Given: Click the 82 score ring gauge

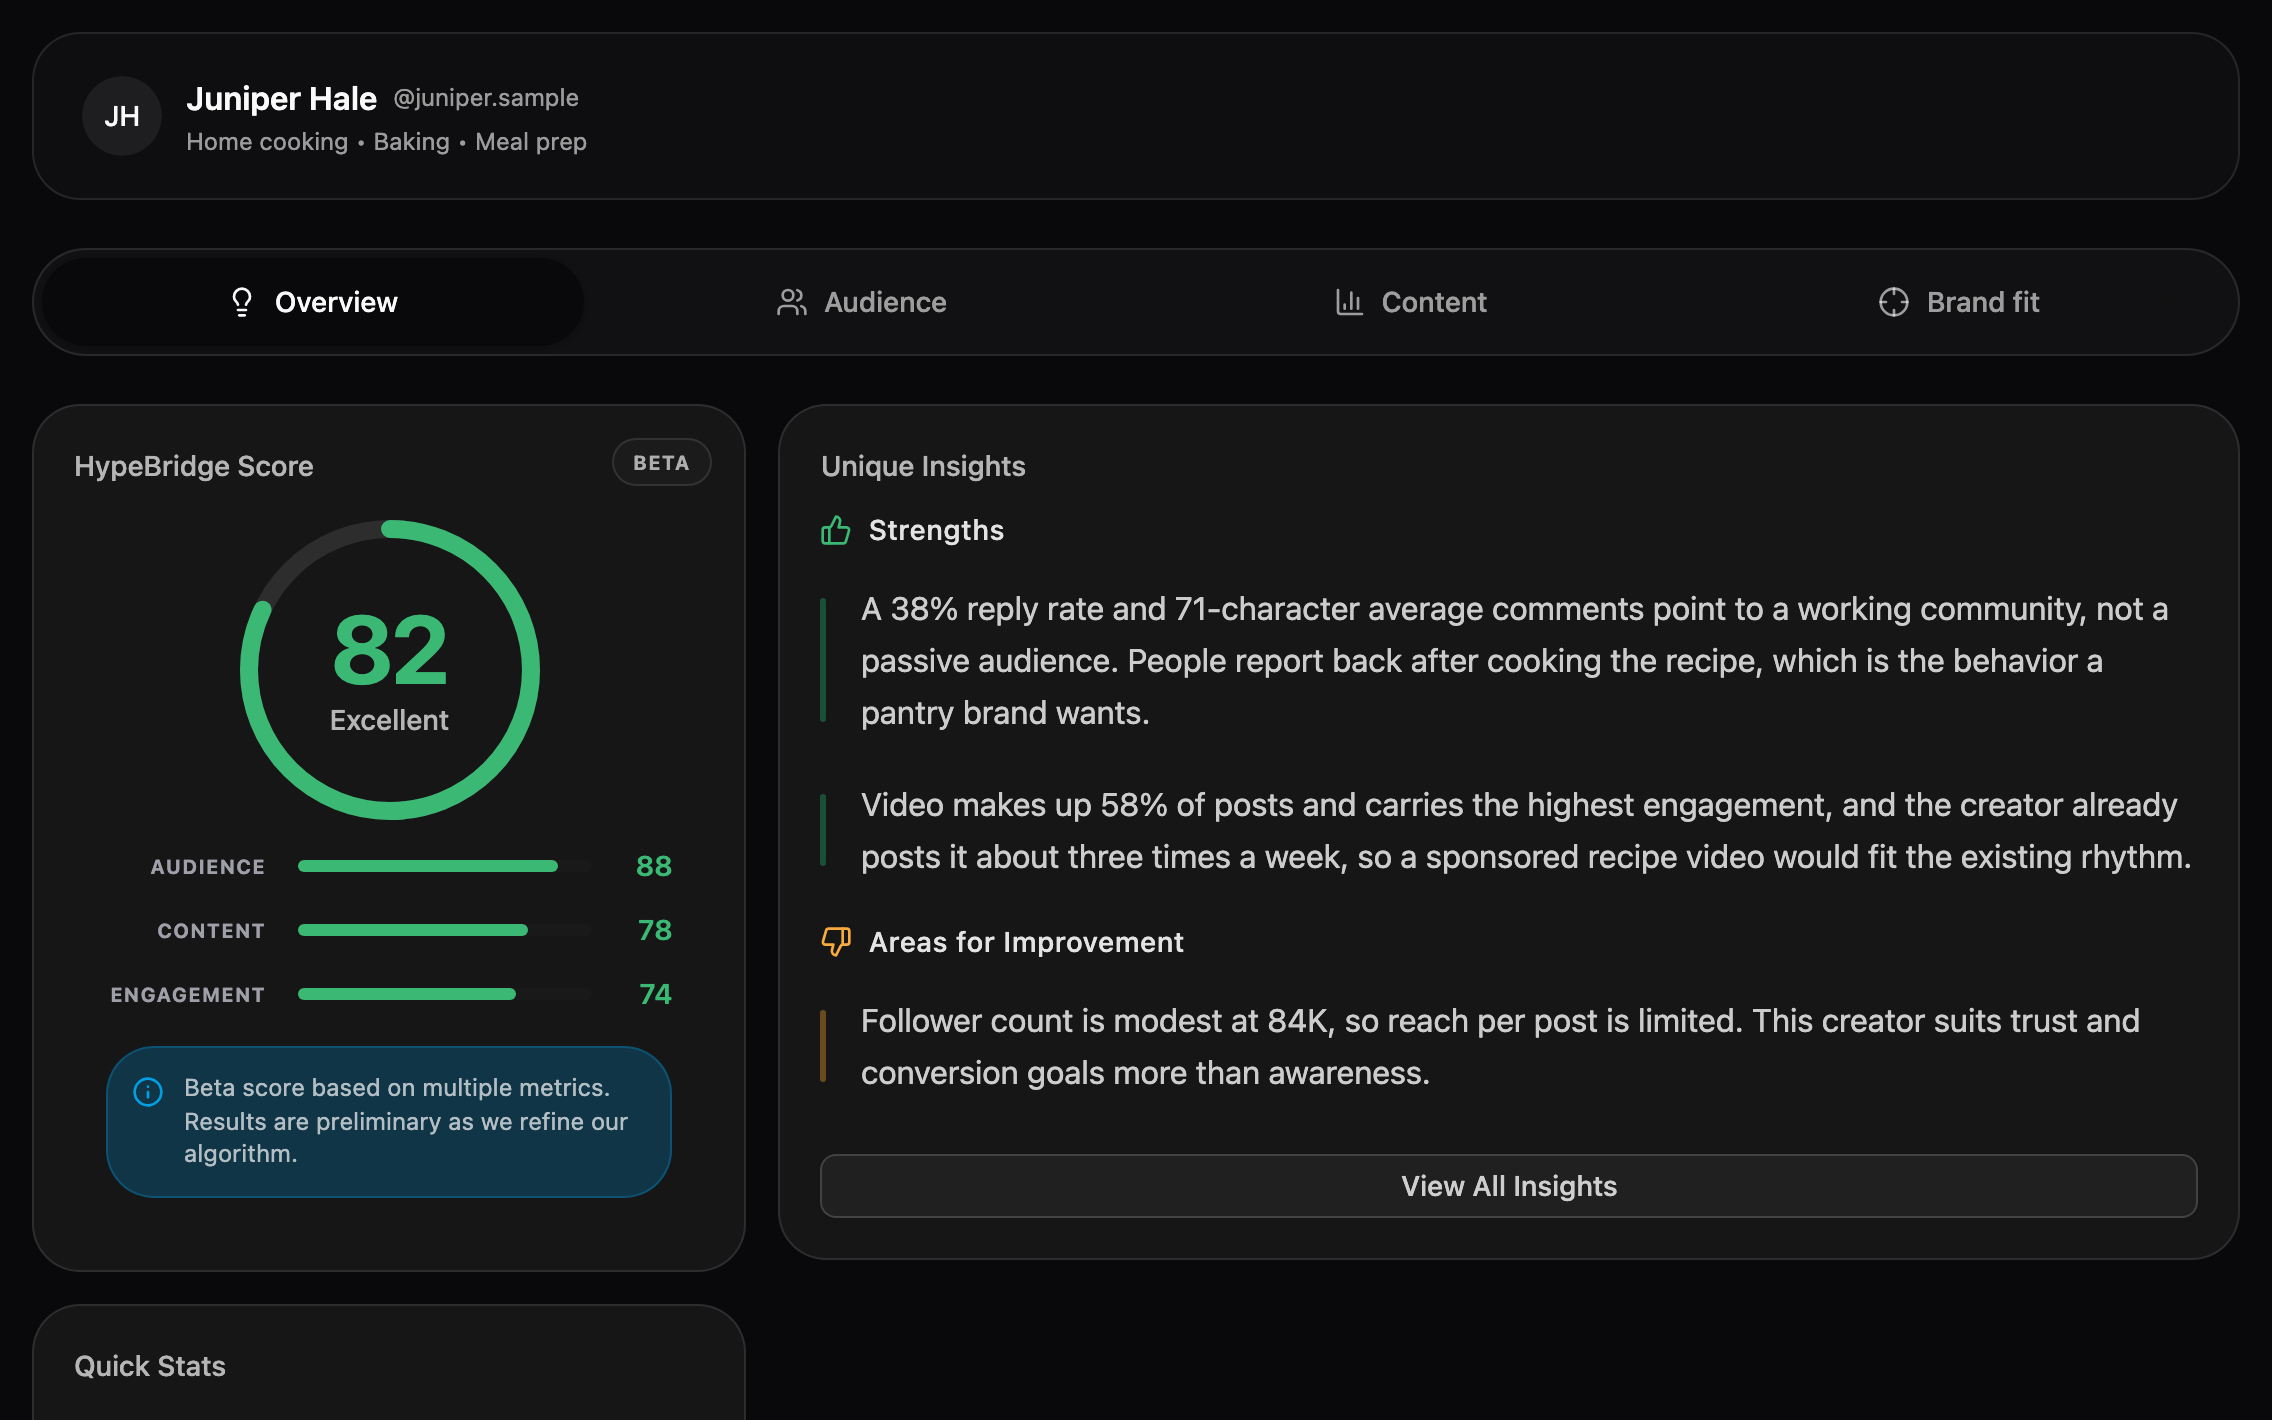Looking at the screenshot, I should coord(390,670).
